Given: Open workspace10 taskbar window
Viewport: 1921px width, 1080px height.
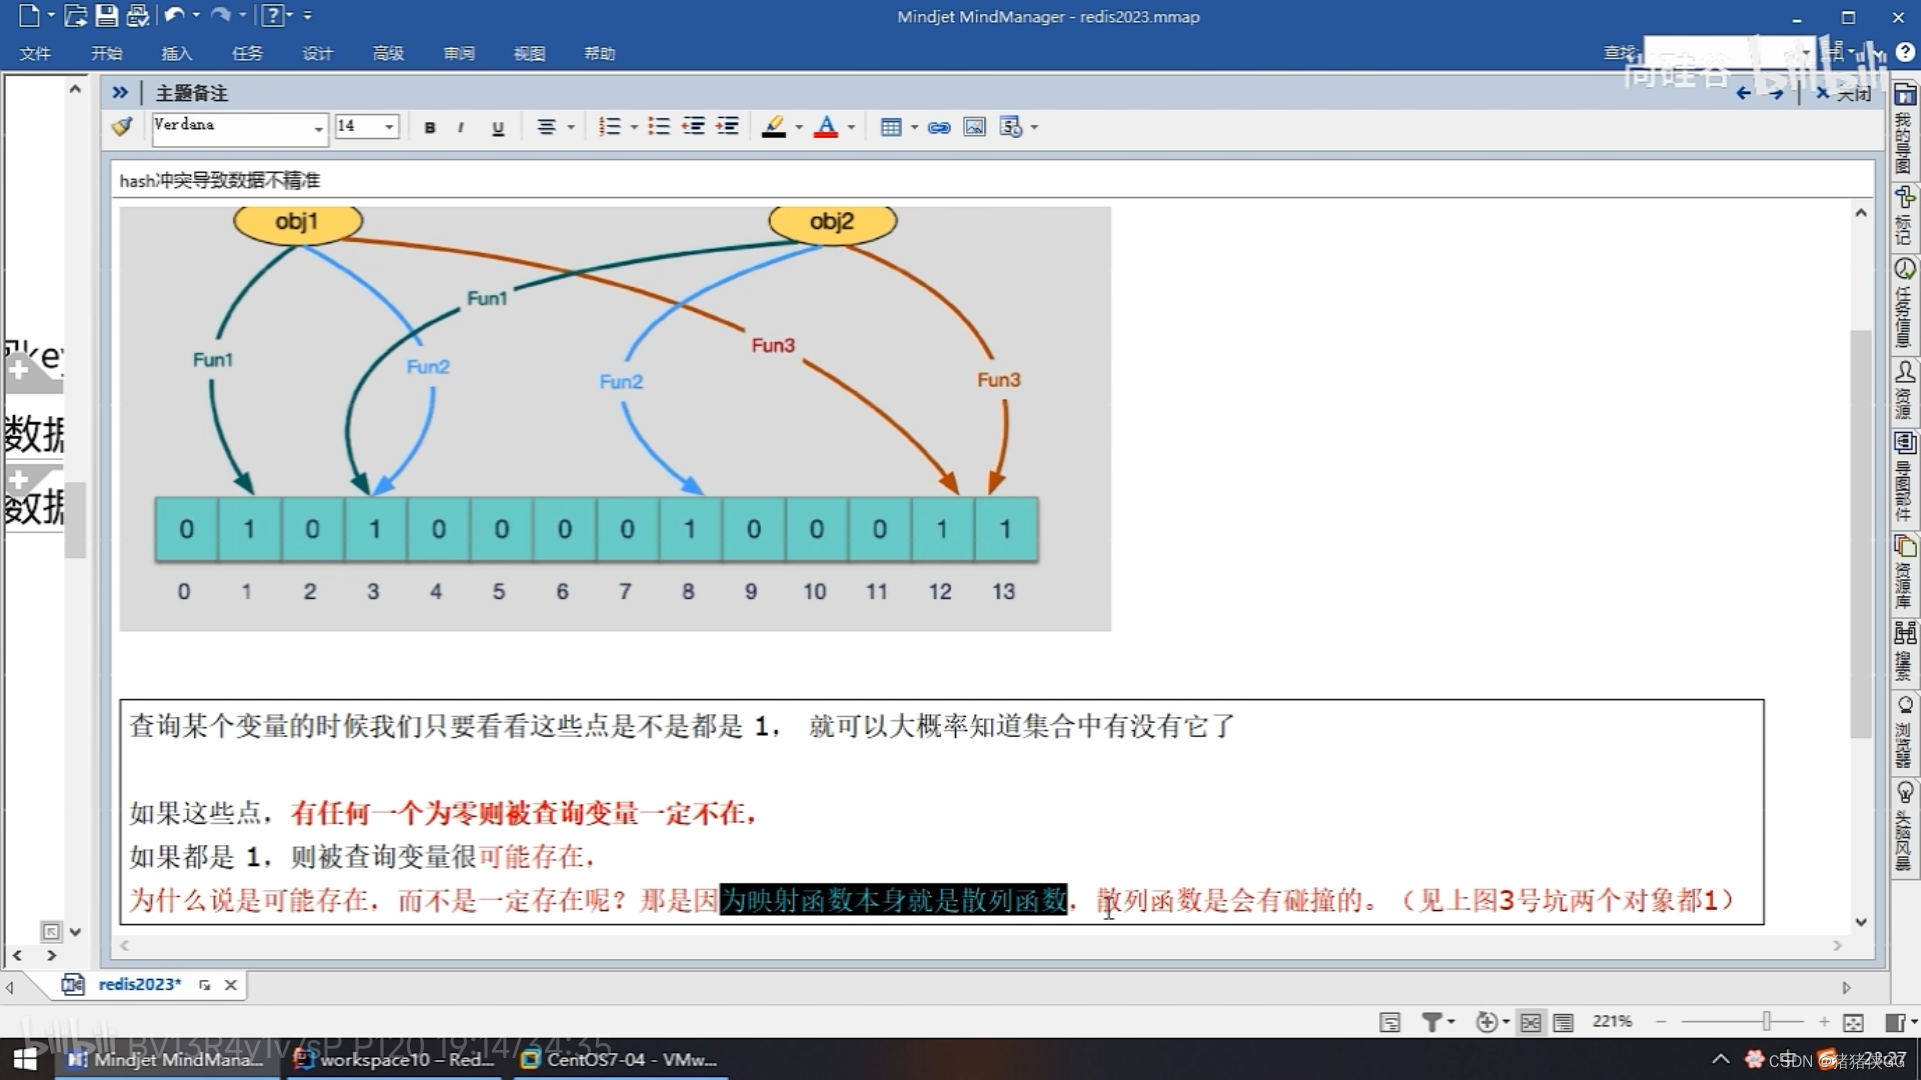Looking at the screenshot, I should click(396, 1059).
